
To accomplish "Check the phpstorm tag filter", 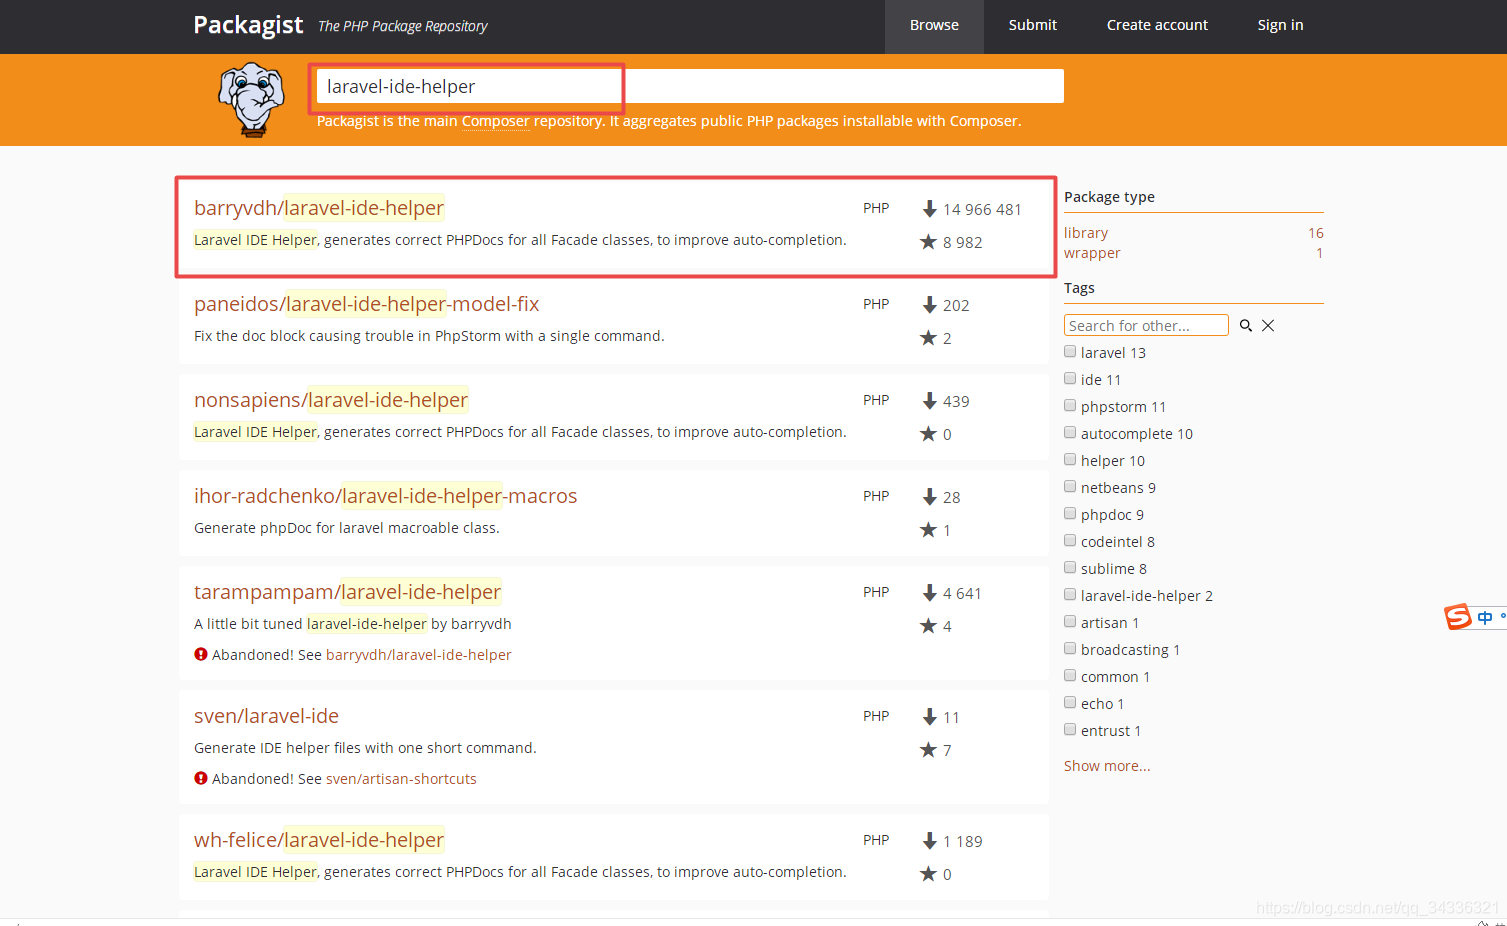I will 1070,405.
